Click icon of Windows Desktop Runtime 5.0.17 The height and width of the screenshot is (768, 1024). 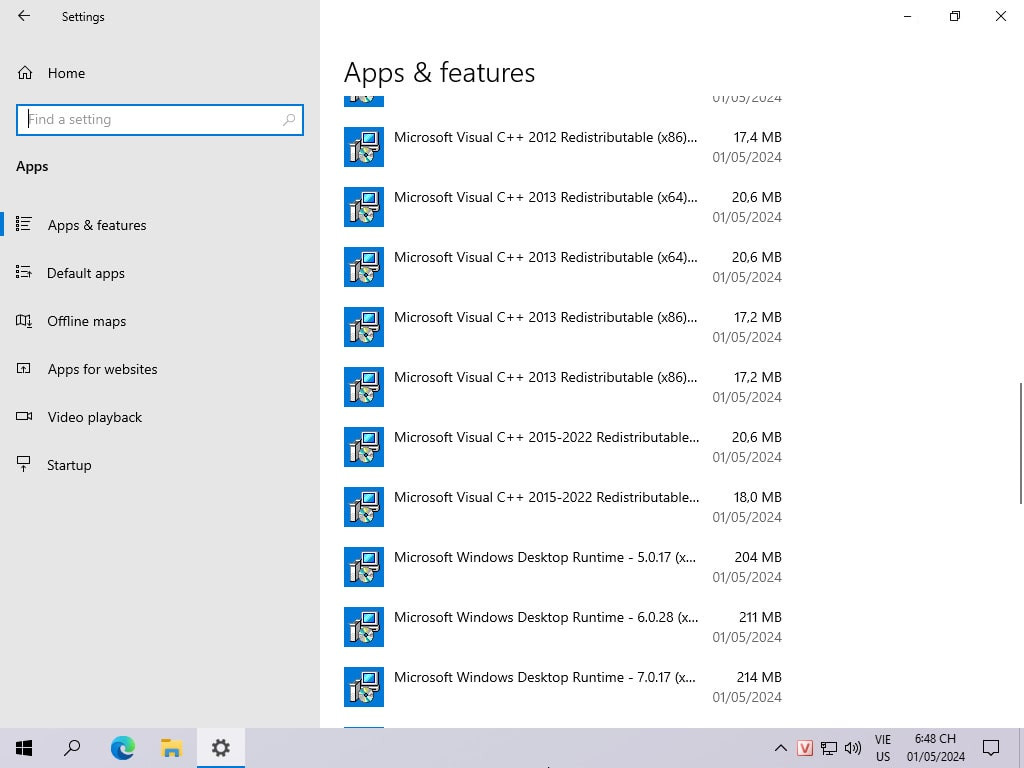[x=364, y=567]
